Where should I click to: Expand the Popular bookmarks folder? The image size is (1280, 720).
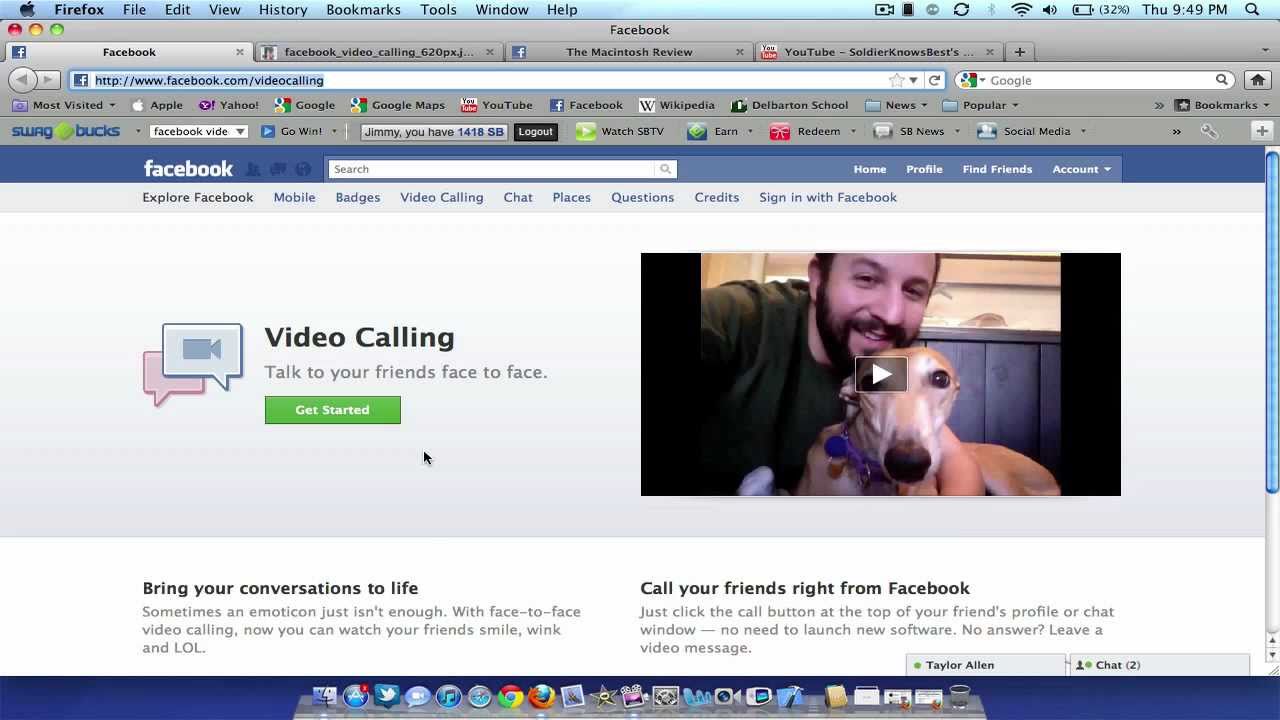pos(981,105)
